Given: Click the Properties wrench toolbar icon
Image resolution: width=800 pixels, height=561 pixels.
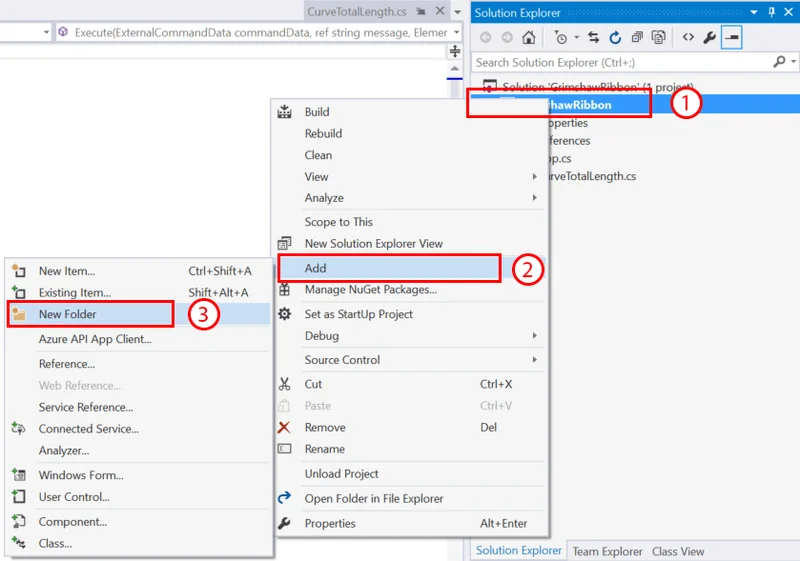Looking at the screenshot, I should point(709,37).
